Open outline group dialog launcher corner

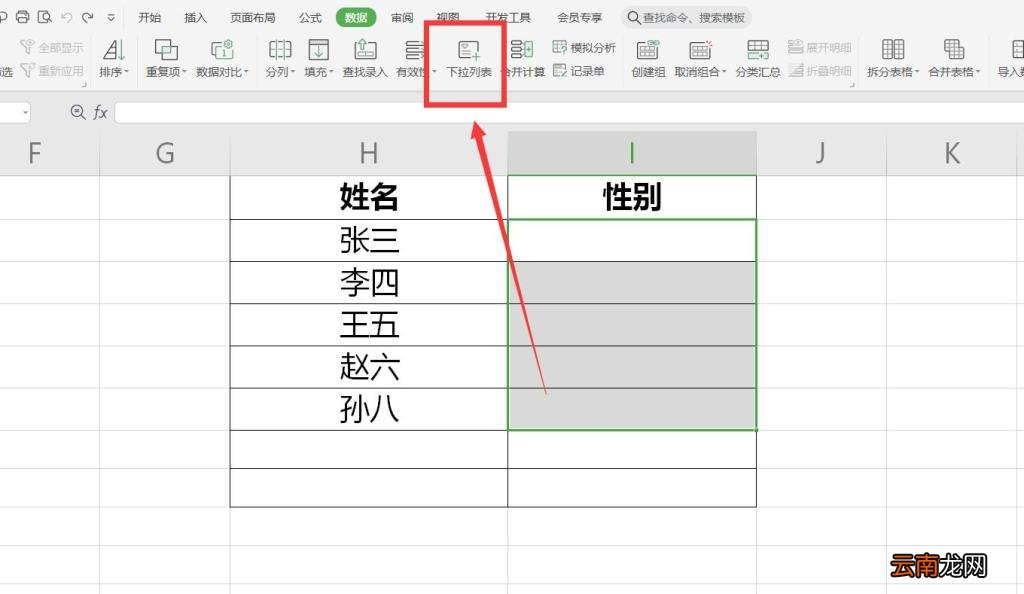[852, 85]
